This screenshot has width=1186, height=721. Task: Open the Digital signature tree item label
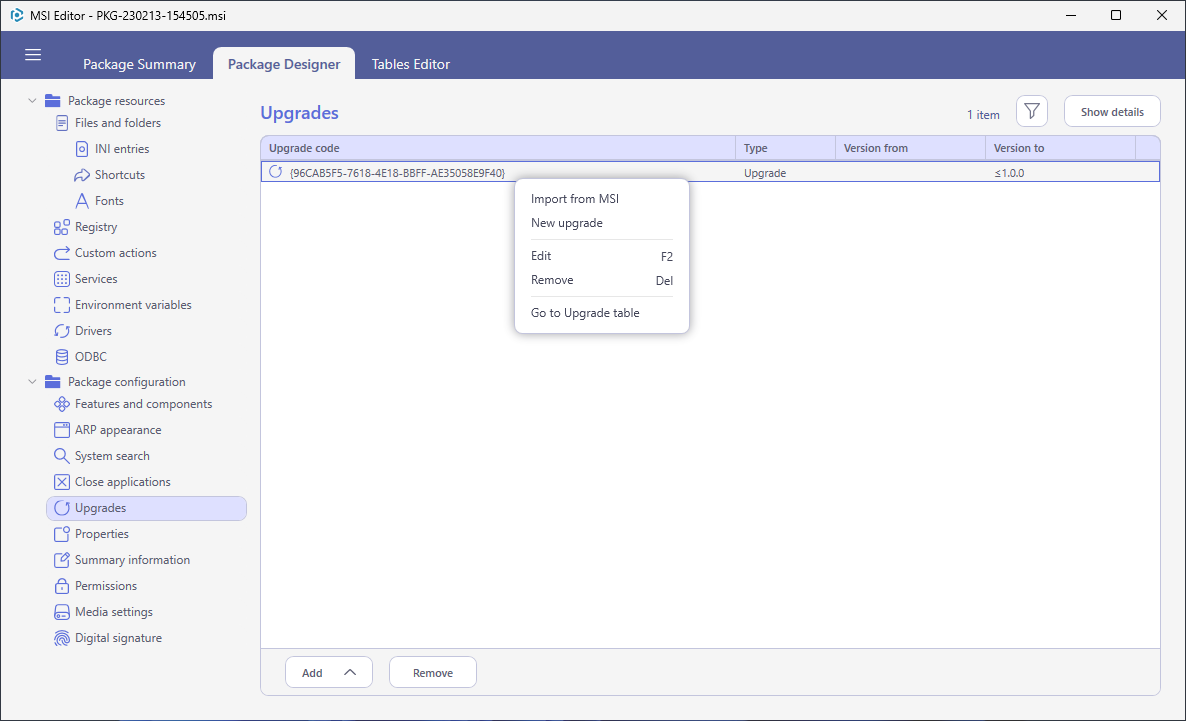point(119,638)
